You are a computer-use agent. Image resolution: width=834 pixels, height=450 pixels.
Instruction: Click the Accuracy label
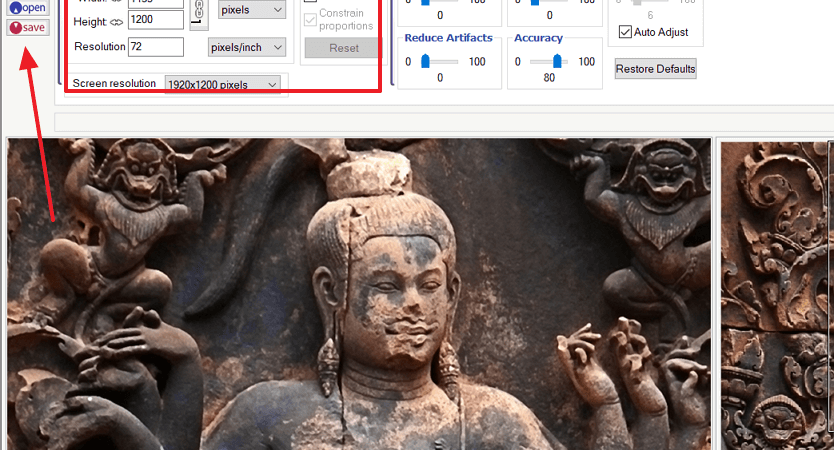click(538, 38)
